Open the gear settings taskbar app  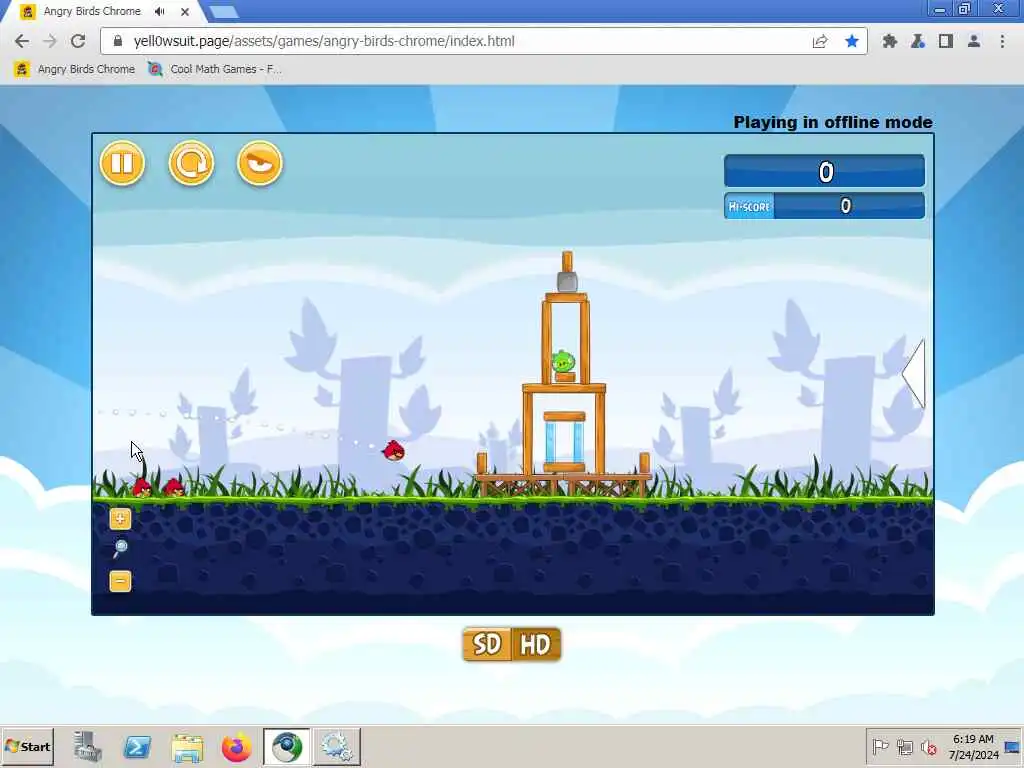337,746
